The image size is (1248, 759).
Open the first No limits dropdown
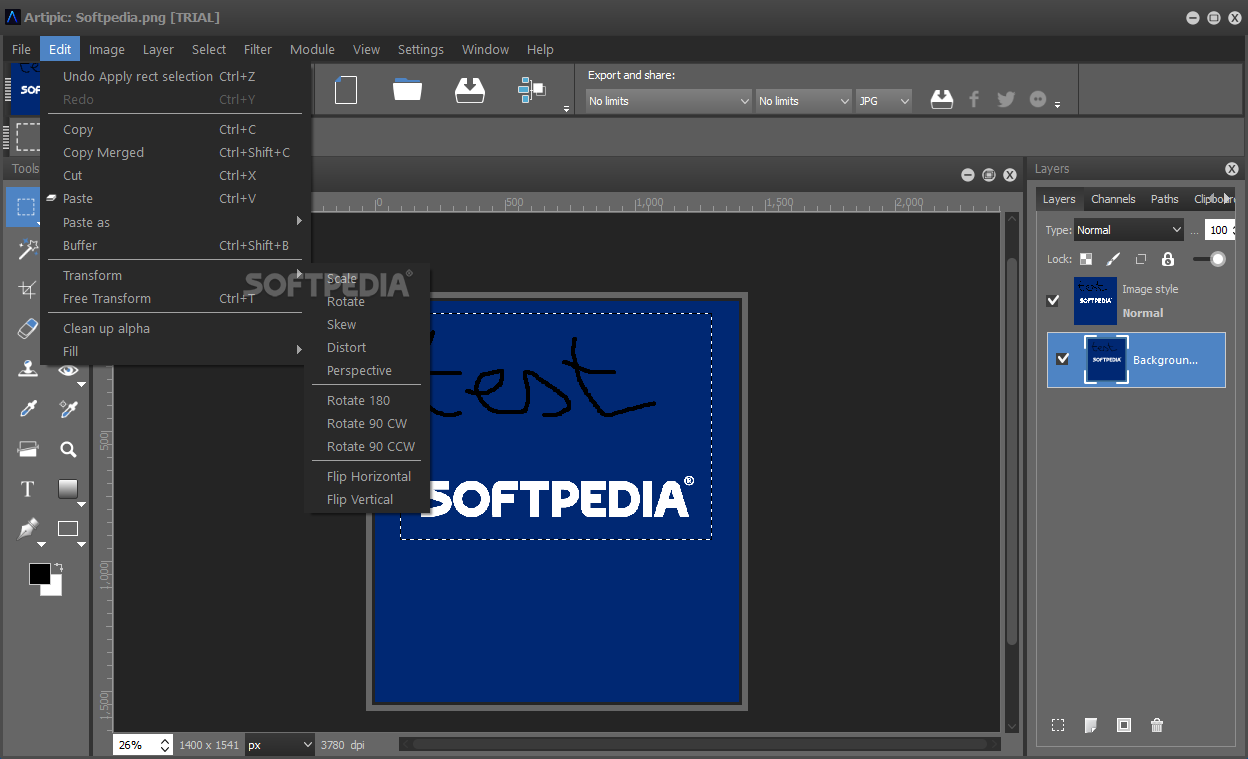pos(668,101)
